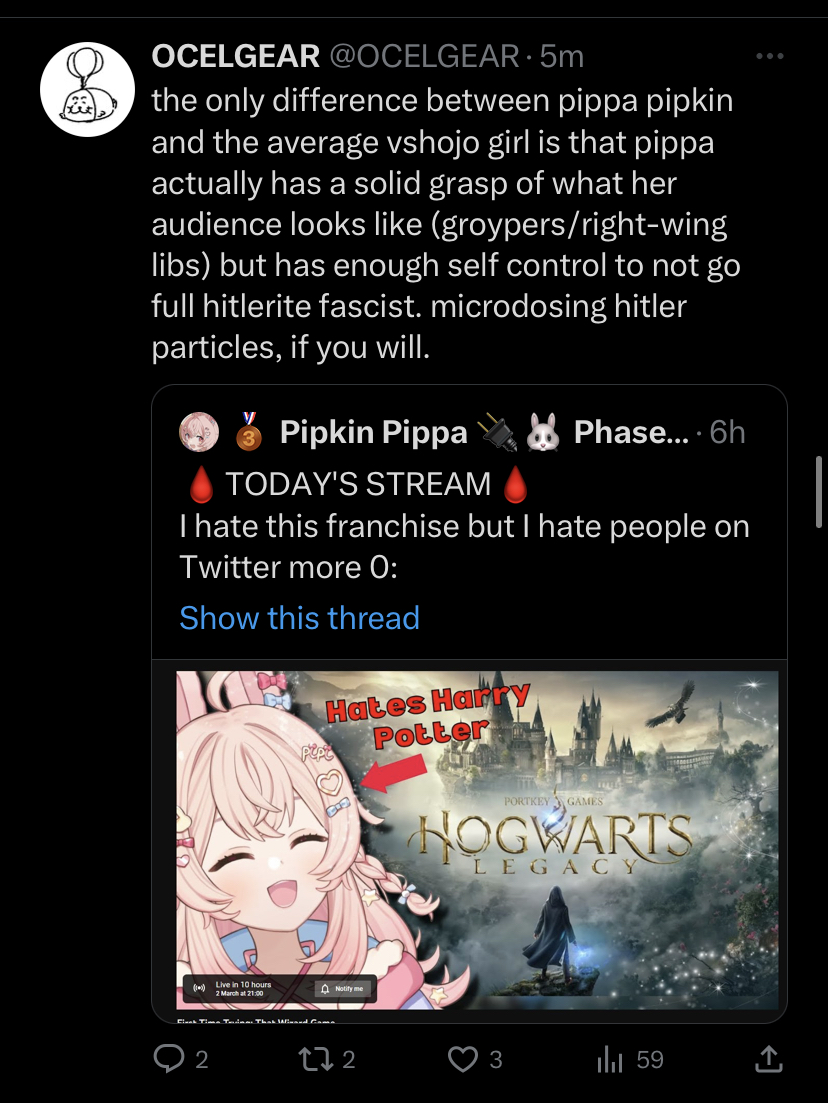View tweet analytics bar chart icon
Screen dimensions: 828x1103
610,1059
